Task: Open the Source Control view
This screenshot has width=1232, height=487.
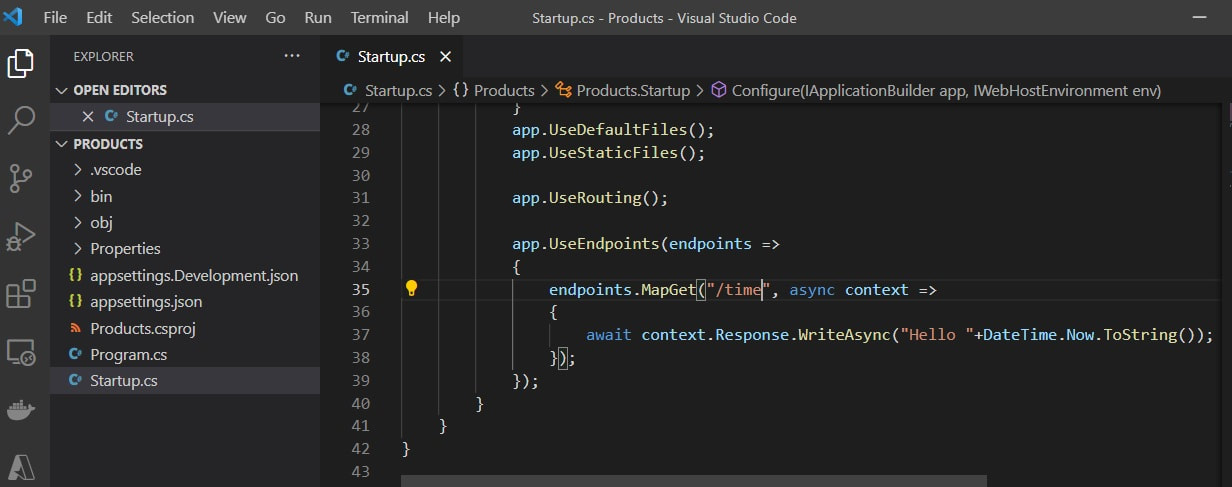Action: coord(21,179)
